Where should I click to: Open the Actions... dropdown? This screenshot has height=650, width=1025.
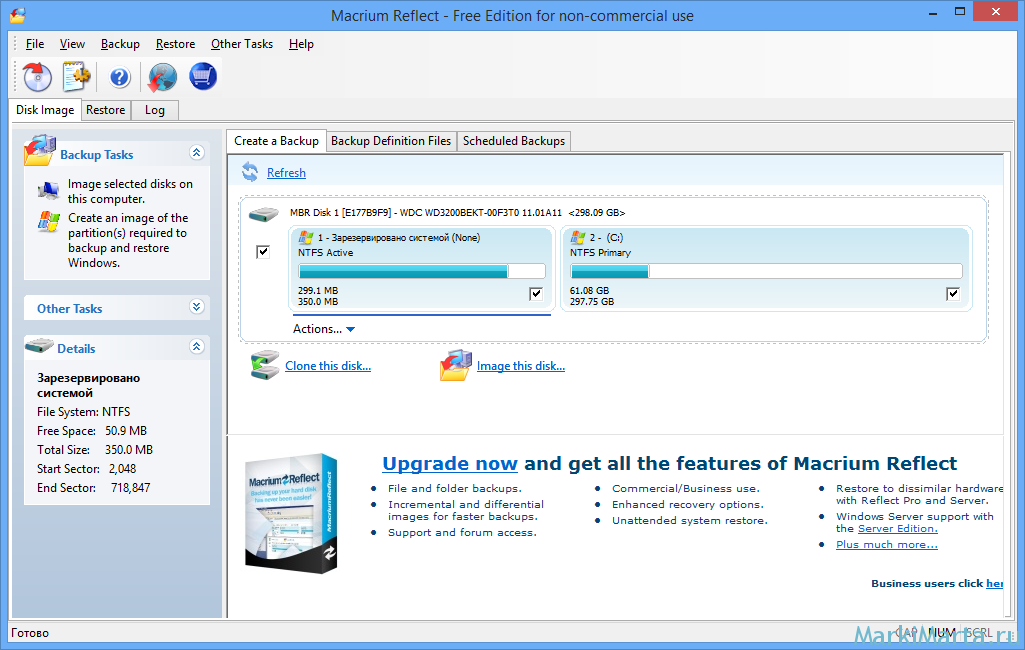pos(324,329)
